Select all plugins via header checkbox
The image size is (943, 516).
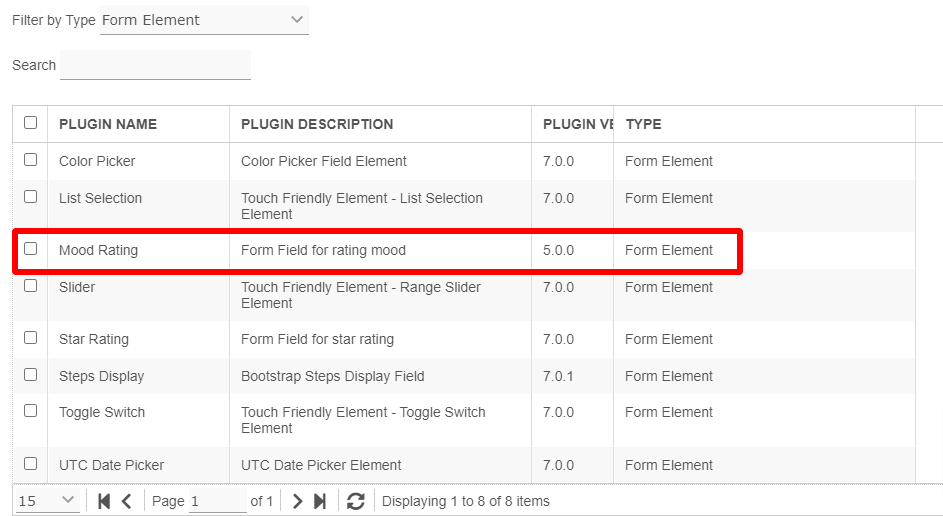point(31,123)
